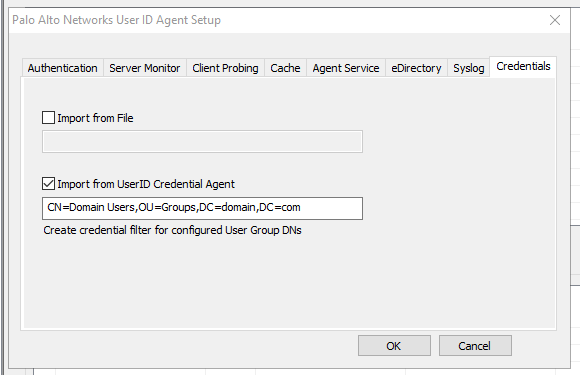Click the dialog title 'Palo Alto Networks User ID Agent Setup'
580x375 pixels.
tap(117, 20)
